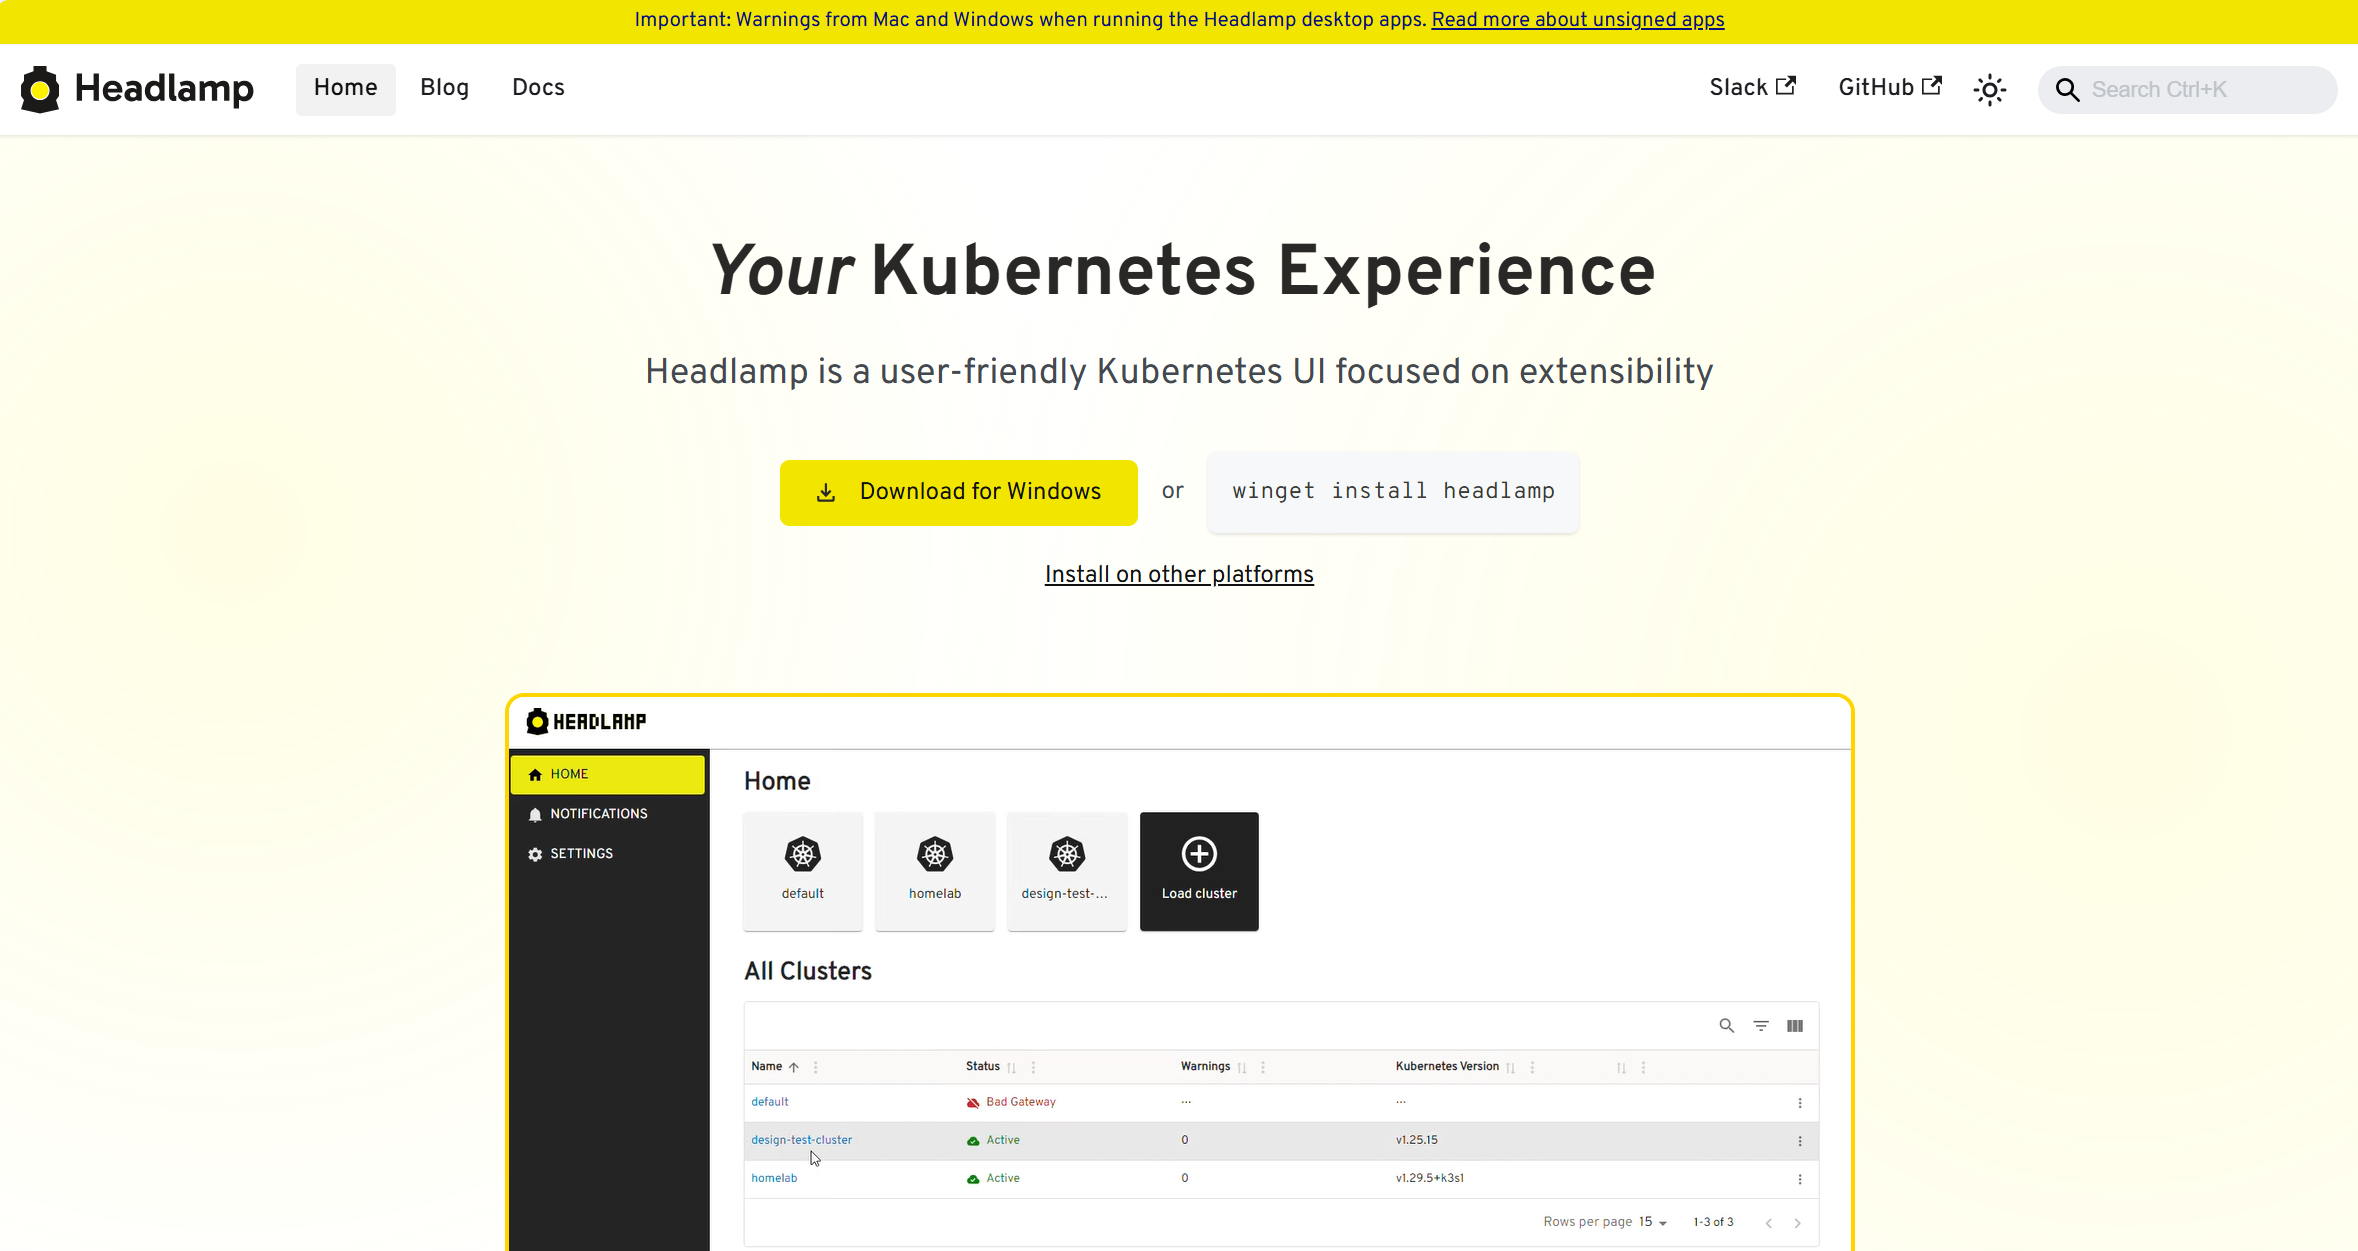2358x1251 pixels.
Task: Click the Load cluster plus tile
Action: 1199,871
